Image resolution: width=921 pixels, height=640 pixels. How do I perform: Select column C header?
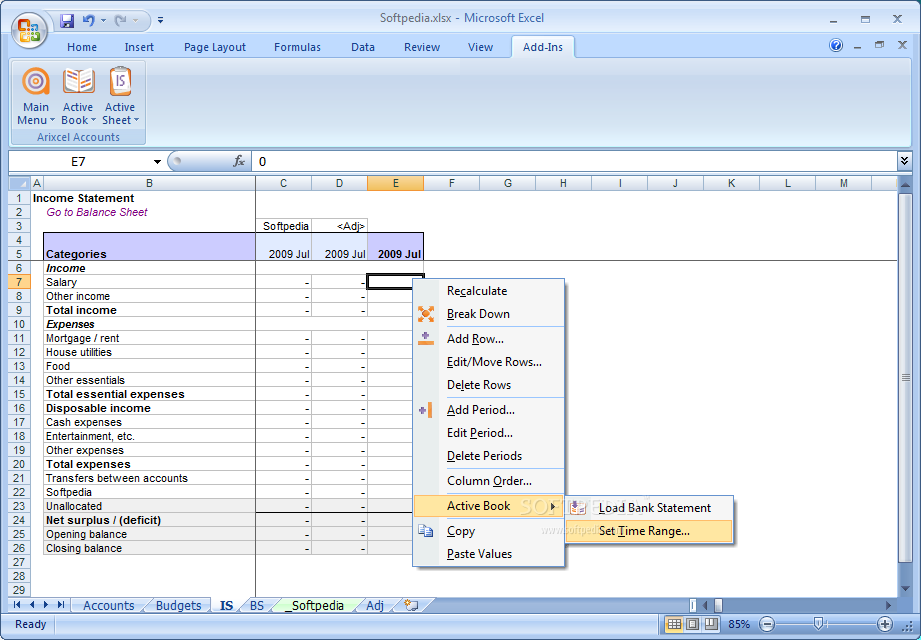pos(283,183)
